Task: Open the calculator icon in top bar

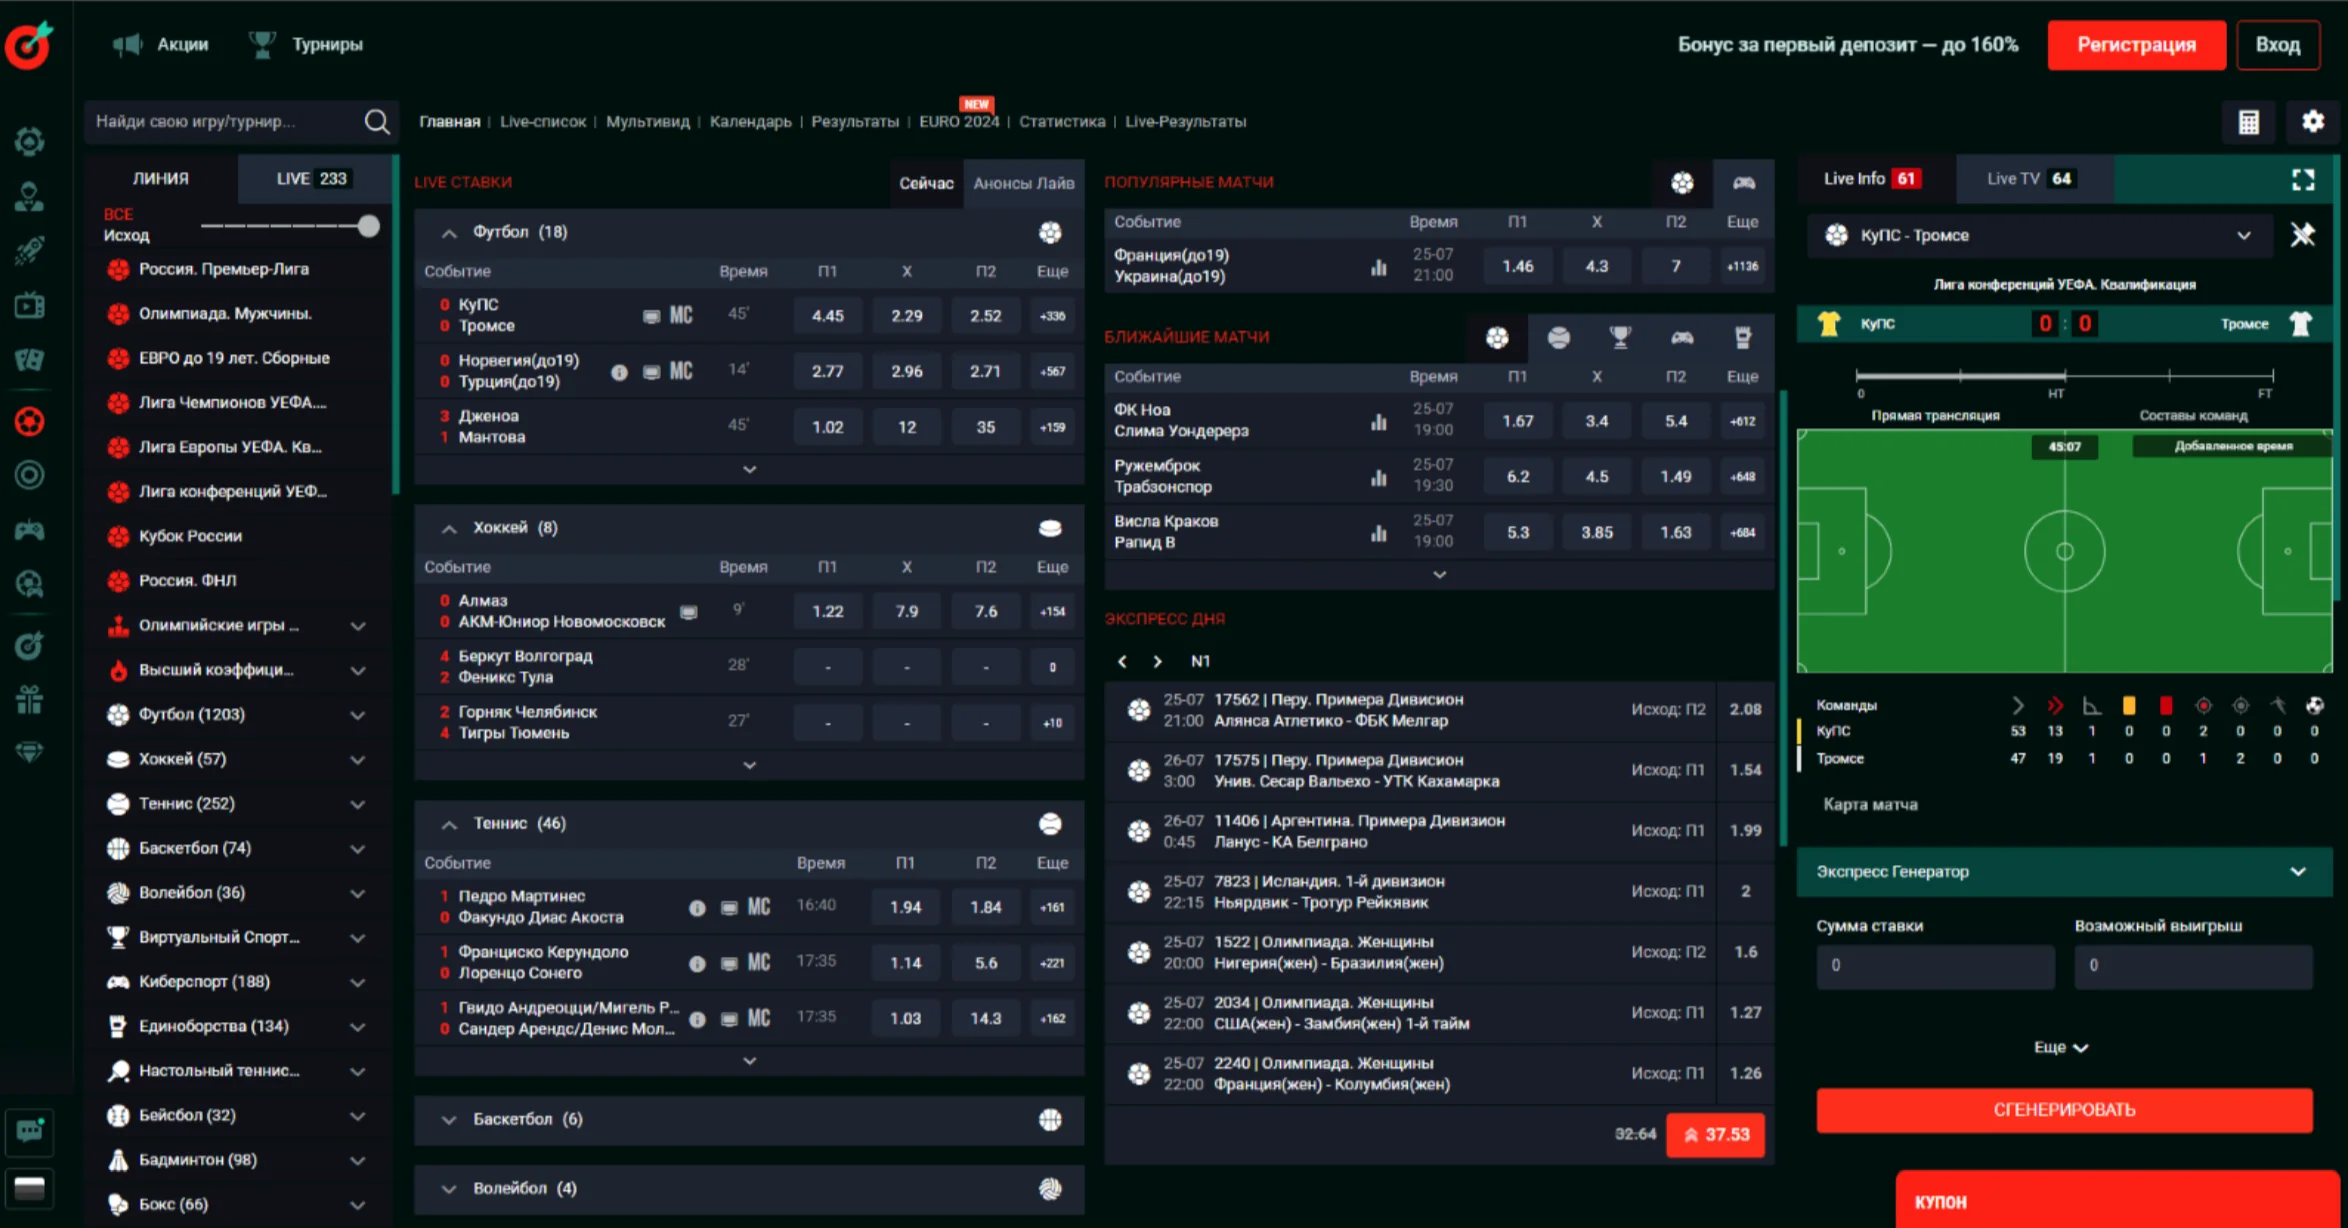Action: click(x=2249, y=122)
